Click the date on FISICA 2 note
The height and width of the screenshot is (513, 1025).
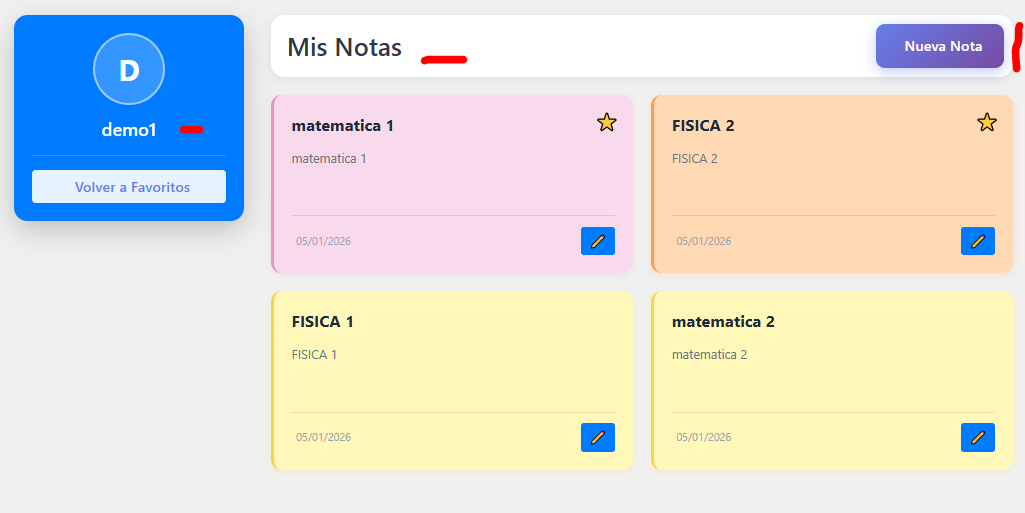[x=704, y=241]
